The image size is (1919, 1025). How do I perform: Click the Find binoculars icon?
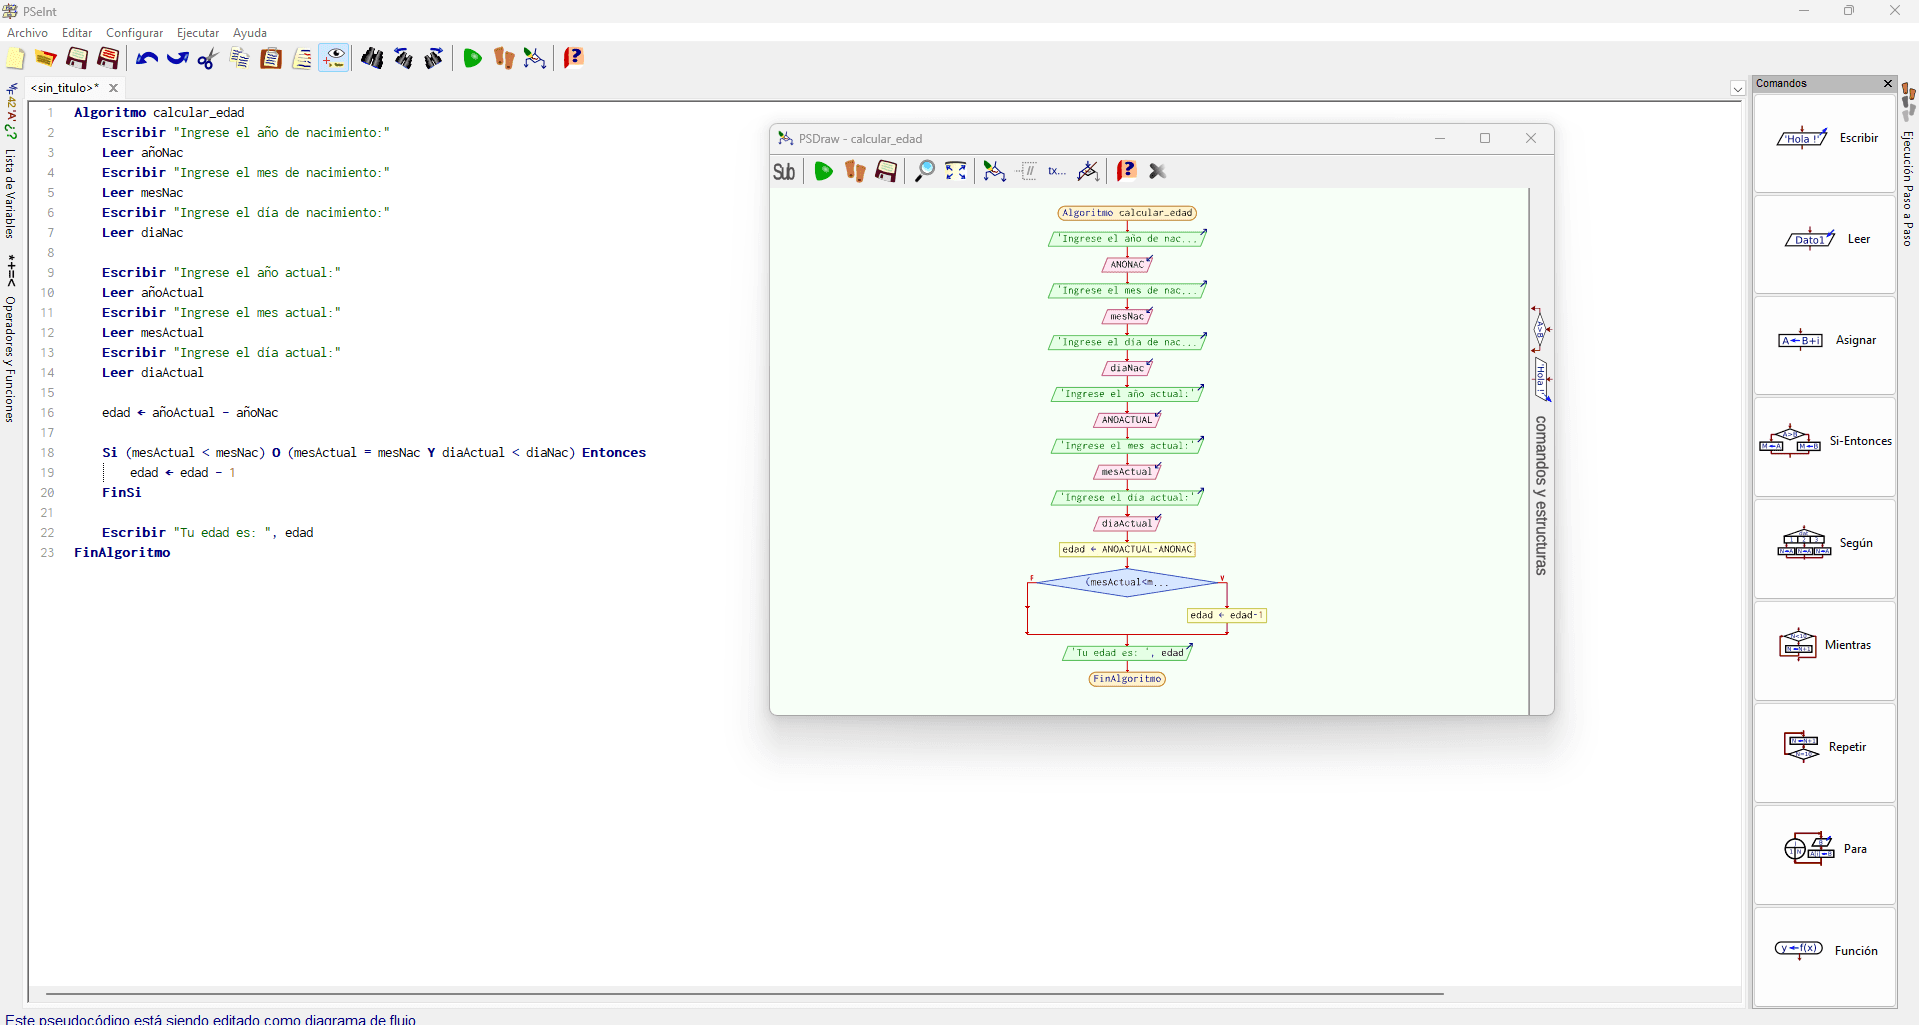point(372,59)
